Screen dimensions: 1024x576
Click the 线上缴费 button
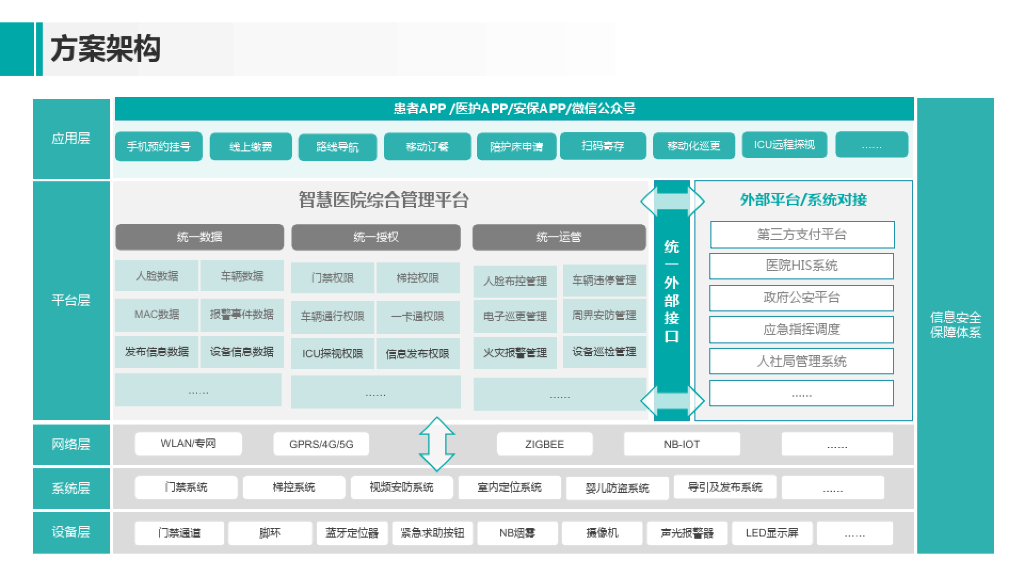point(251,146)
